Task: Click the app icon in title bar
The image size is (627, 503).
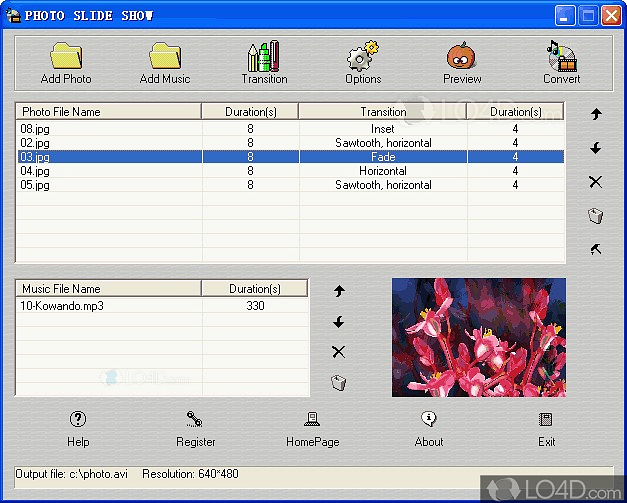Action: coord(13,15)
